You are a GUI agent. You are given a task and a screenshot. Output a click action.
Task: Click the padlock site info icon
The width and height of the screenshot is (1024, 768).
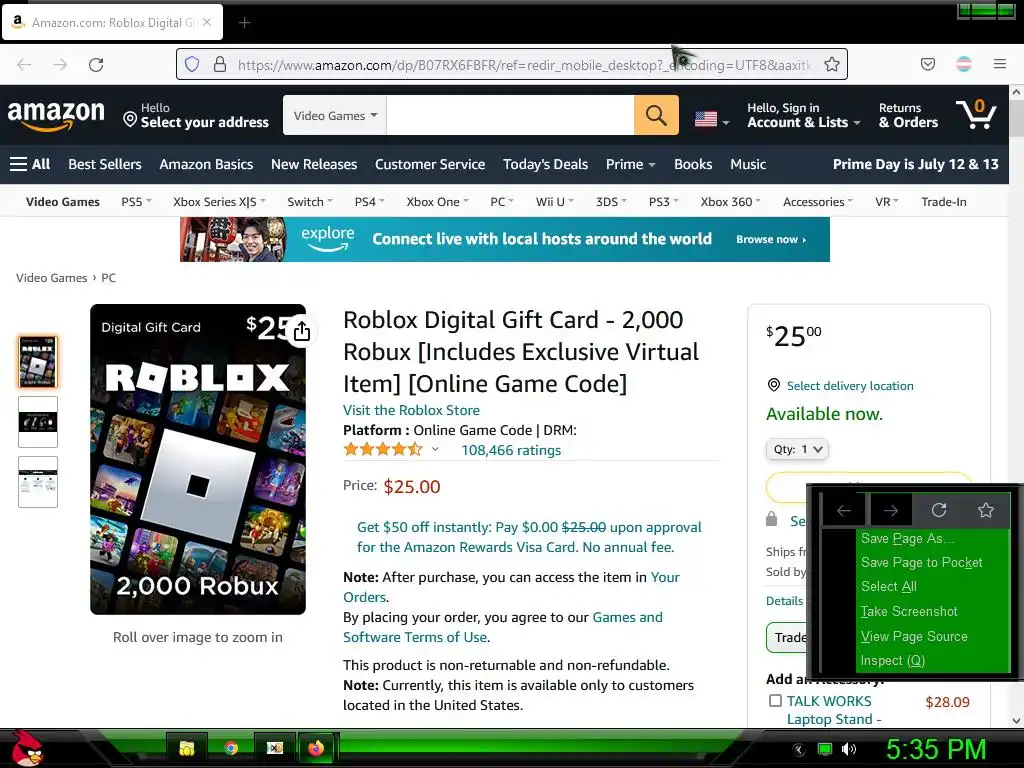(220, 64)
